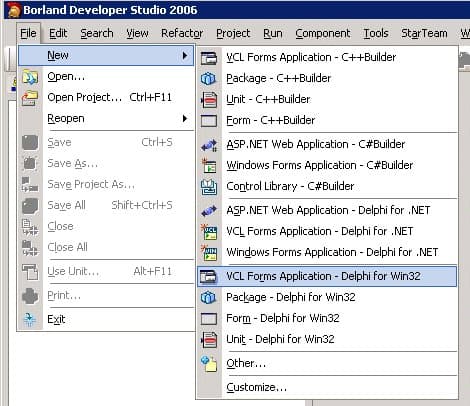The height and width of the screenshot is (406, 470).
Task: Click the grayed Print icon
Action: coord(30,296)
